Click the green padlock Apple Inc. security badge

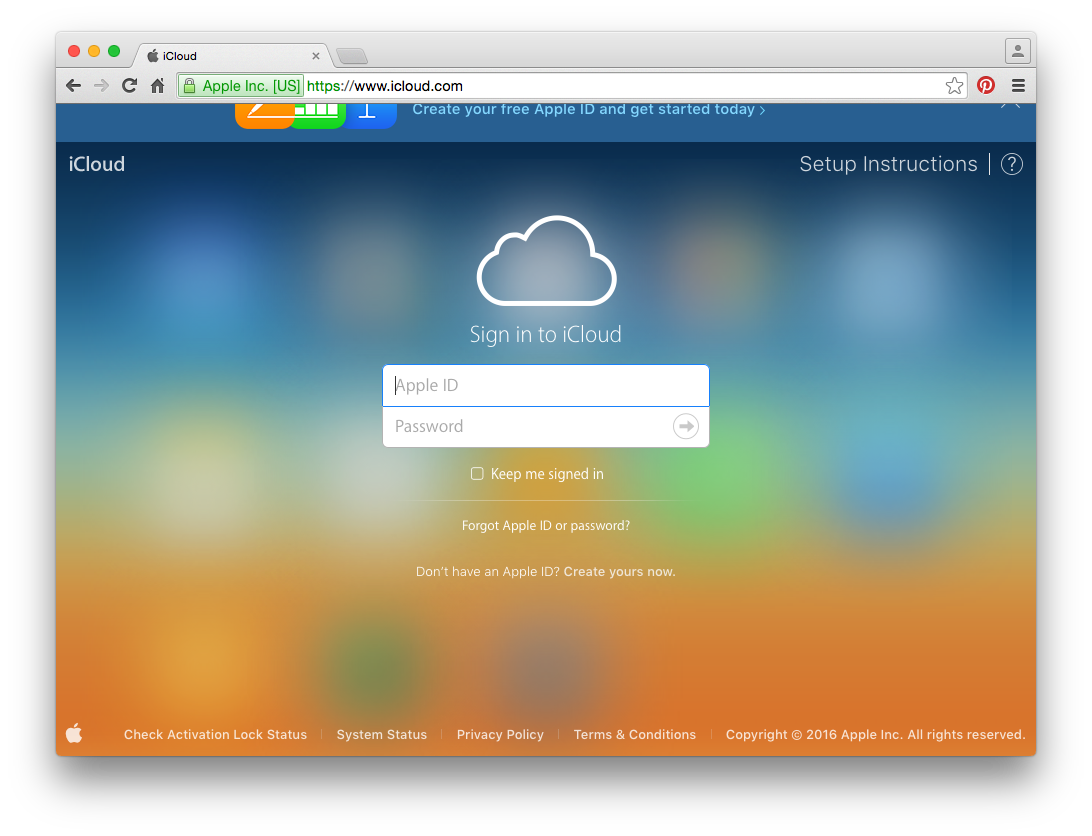click(241, 86)
